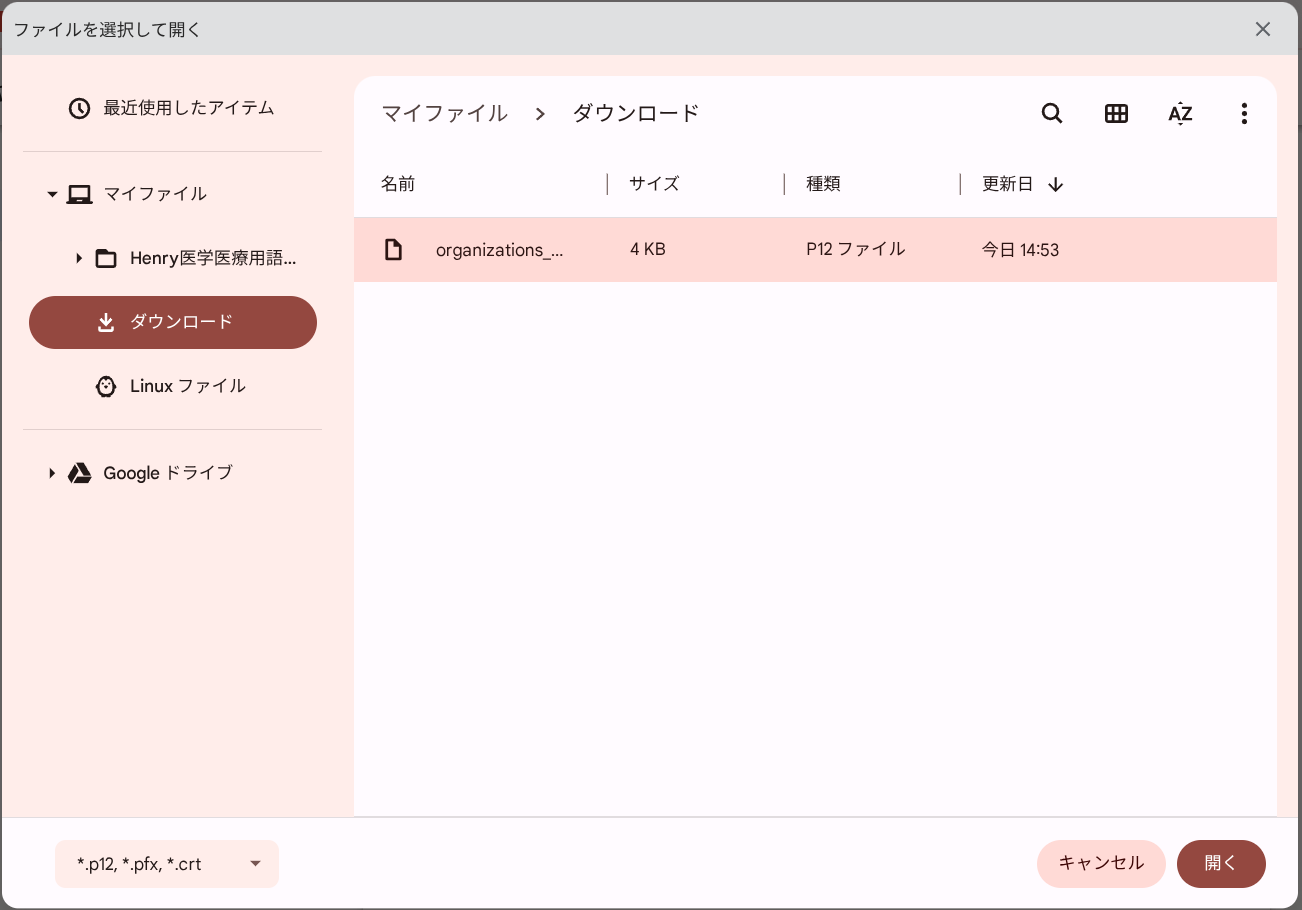1302x910 pixels.
Task: Open the *.p12, *.pfx, *.crt filter dropdown
Action: pyautogui.click(x=167, y=864)
